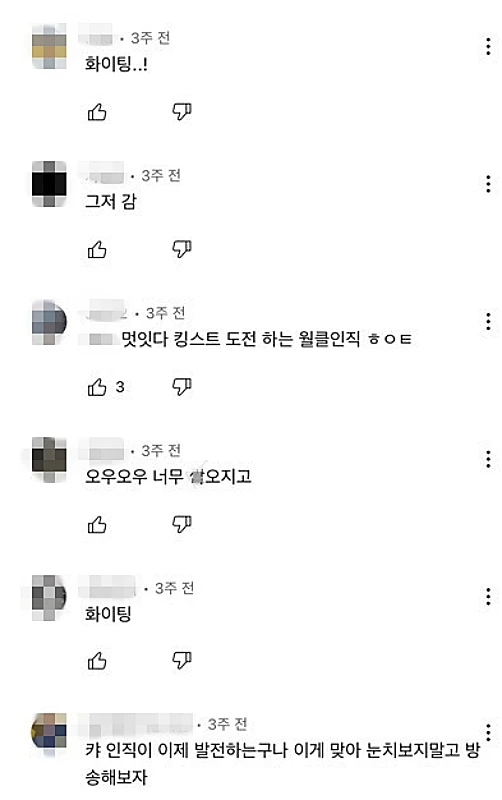Screen dimensions: 502x800
Task: Like the '오우오우 너무' comment
Action: [x=97, y=524]
